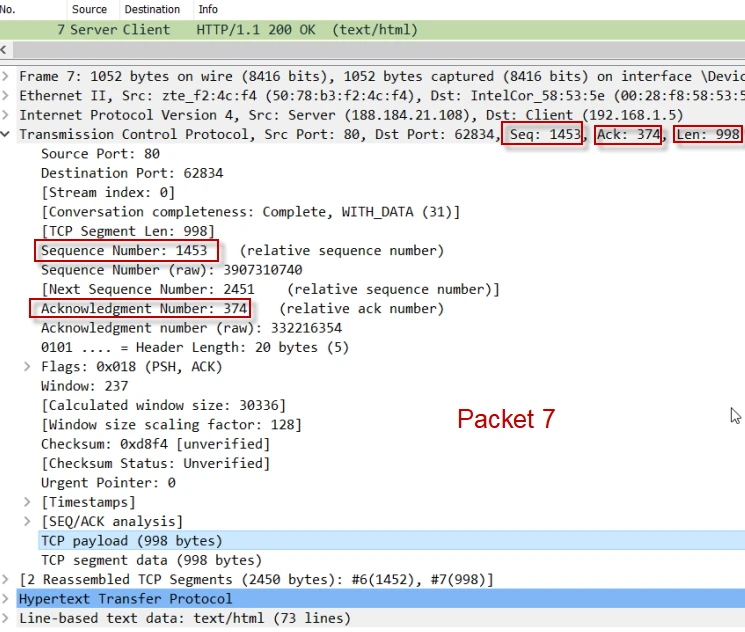The image size is (745, 632).
Task: Select the Sequence Number: 1453 field
Action: (126, 251)
